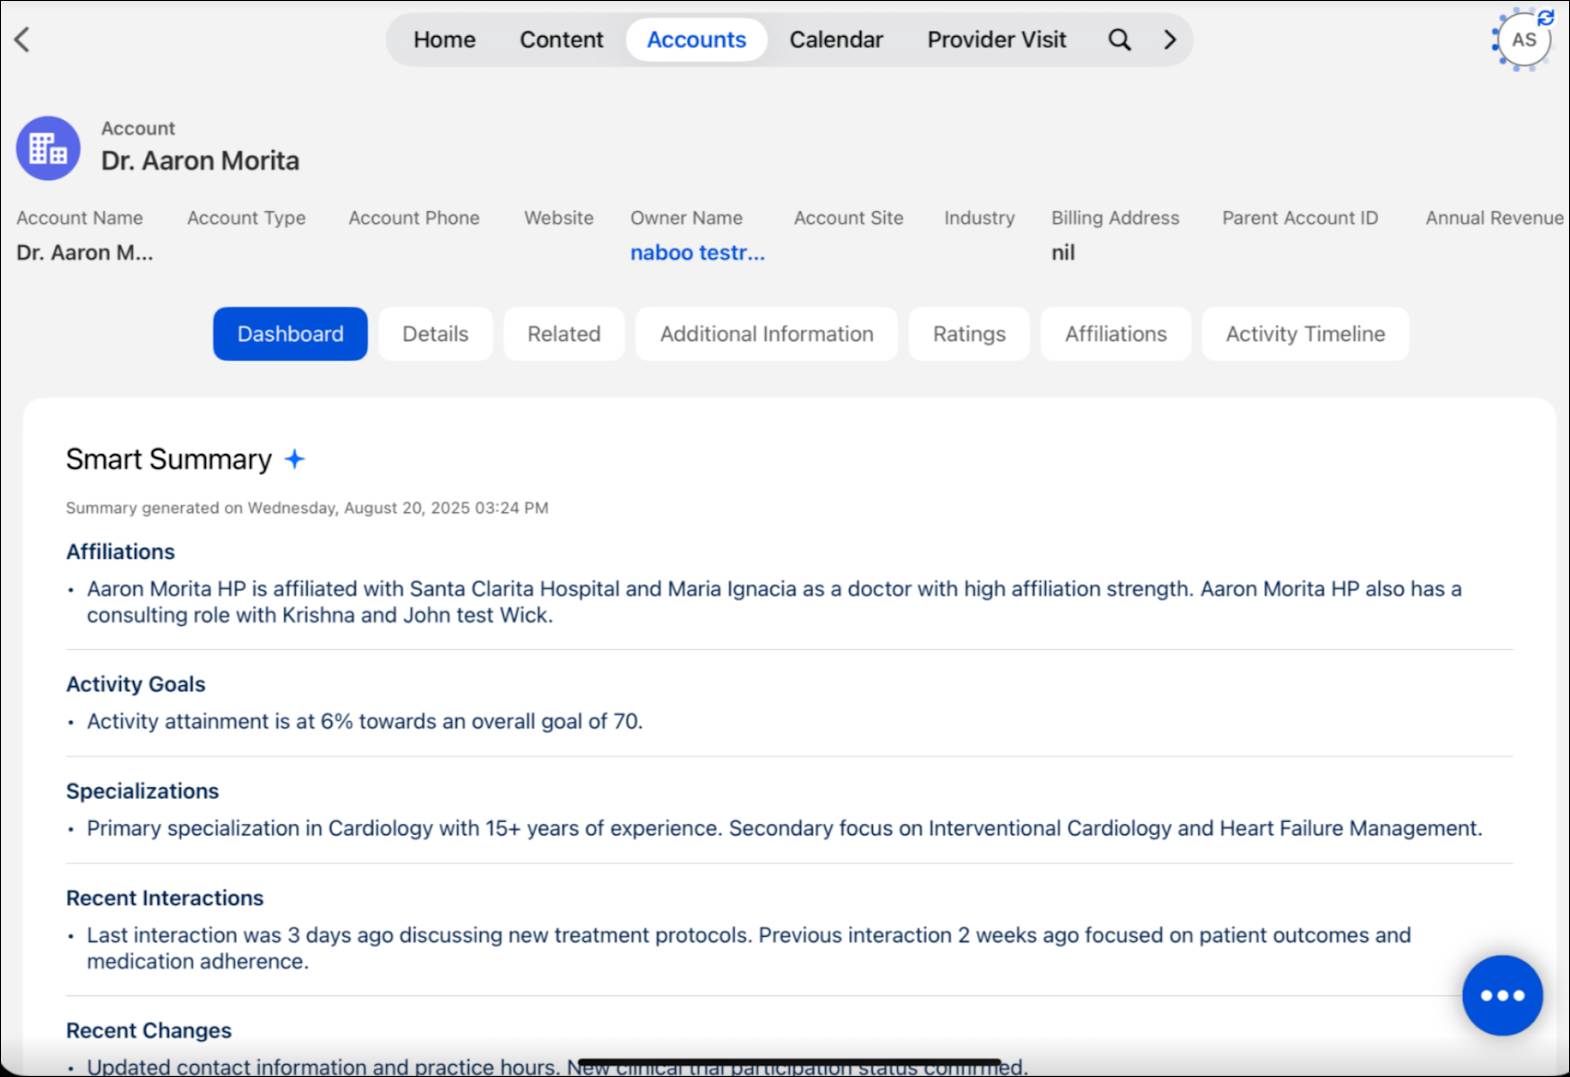Viewport: 1570px width, 1077px height.
Task: Click the Recent Changes section heading
Action: point(148,1030)
